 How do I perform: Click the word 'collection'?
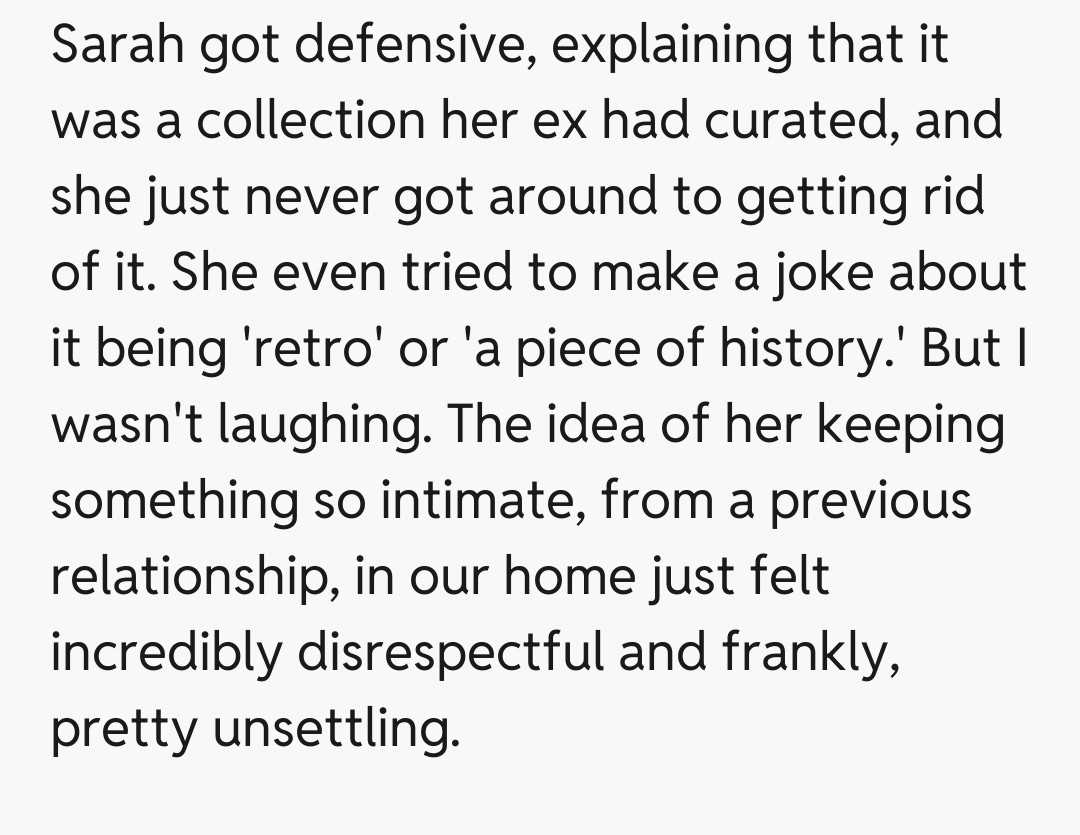click(x=309, y=121)
